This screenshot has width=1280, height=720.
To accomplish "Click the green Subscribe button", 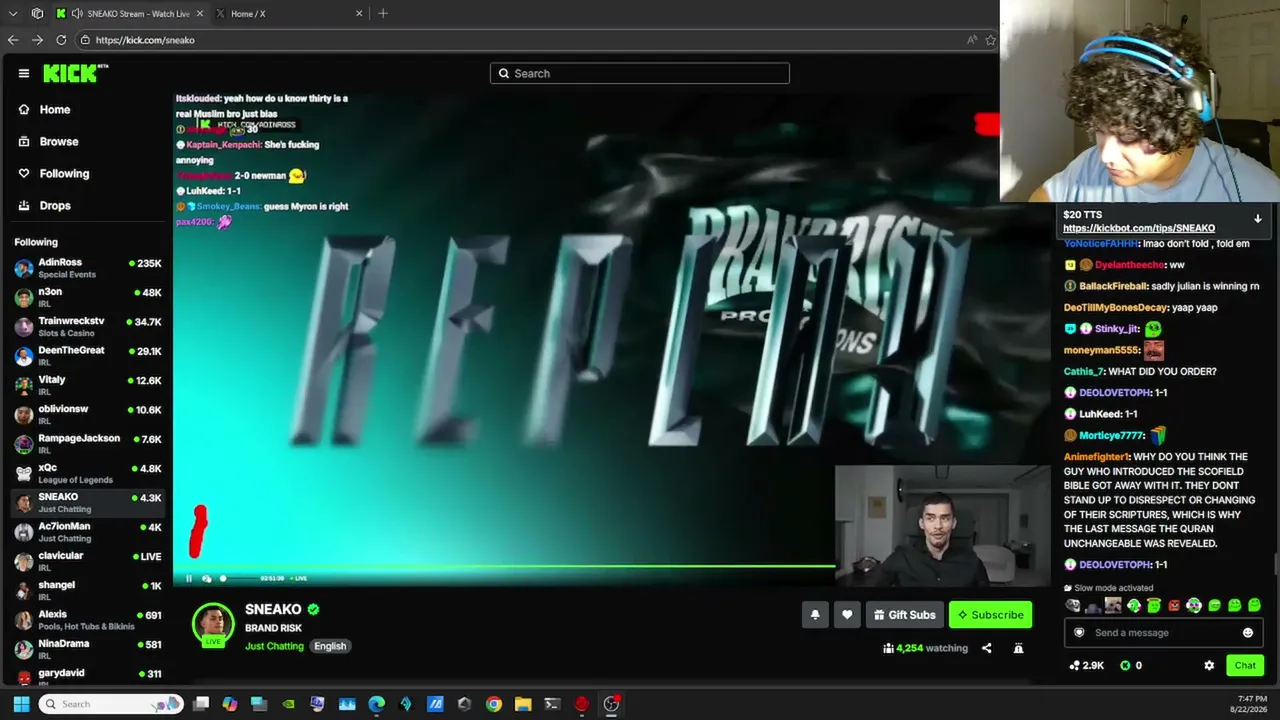I will [990, 615].
